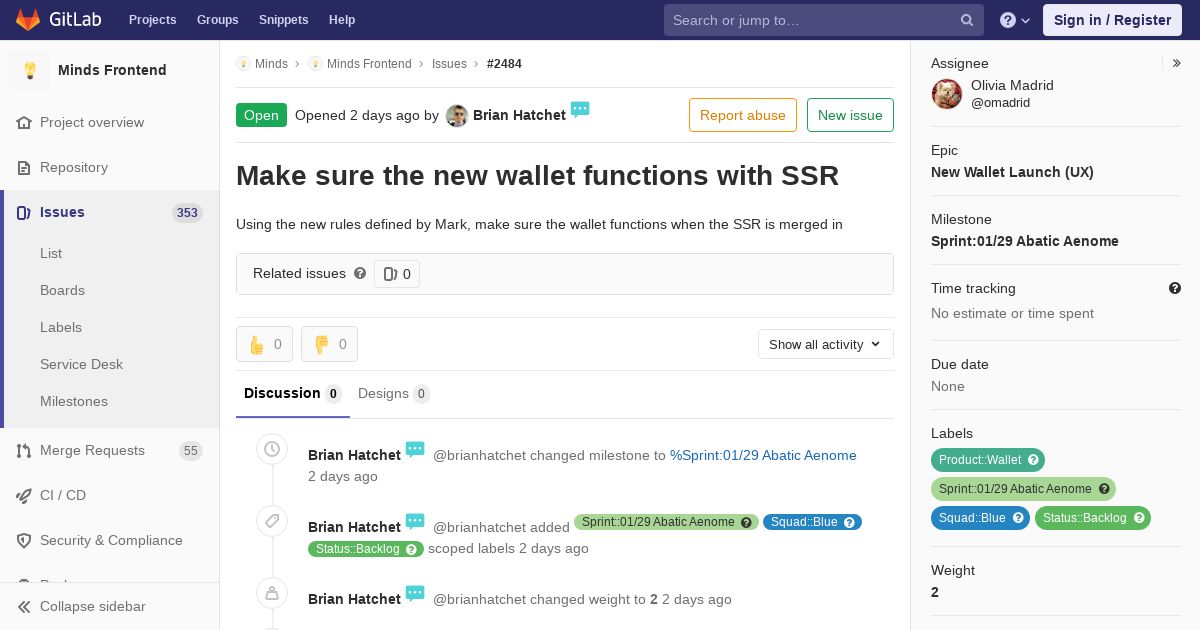Screen dimensions: 1200x630
Task: Open the Groups menu in the top bar
Action: click(217, 20)
